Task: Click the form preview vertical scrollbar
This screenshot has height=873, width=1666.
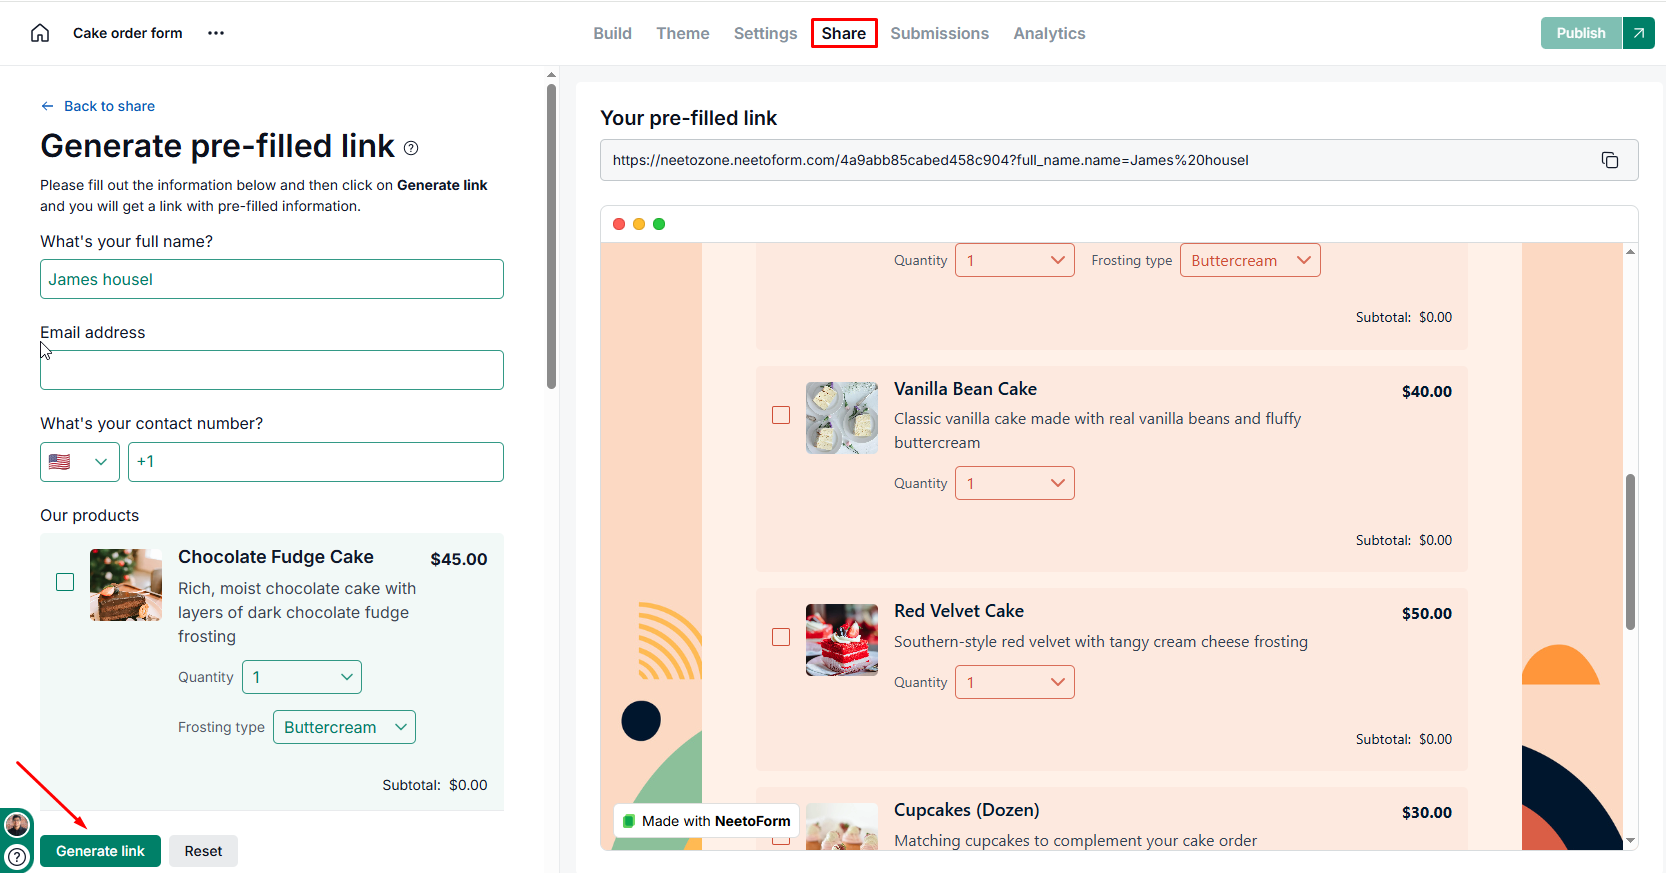Action: 1630,552
